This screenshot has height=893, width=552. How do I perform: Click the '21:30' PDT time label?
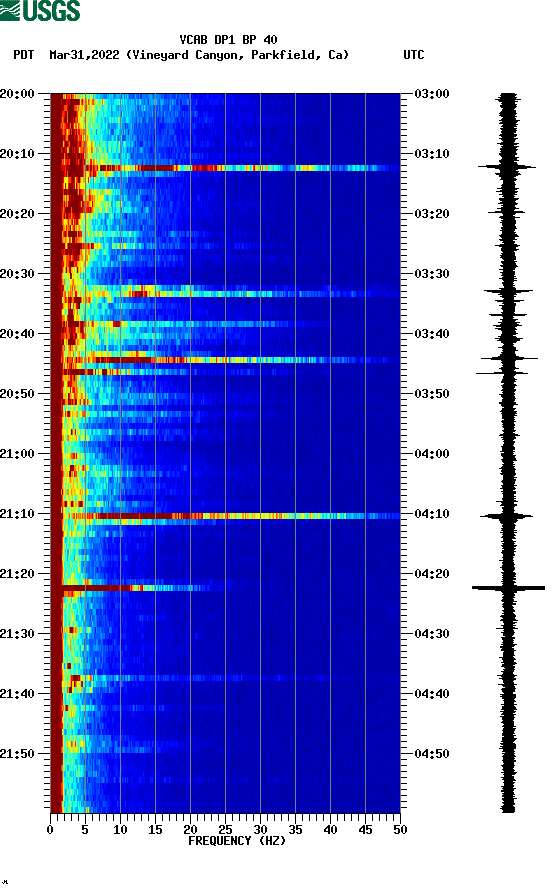pyautogui.click(x=17, y=634)
